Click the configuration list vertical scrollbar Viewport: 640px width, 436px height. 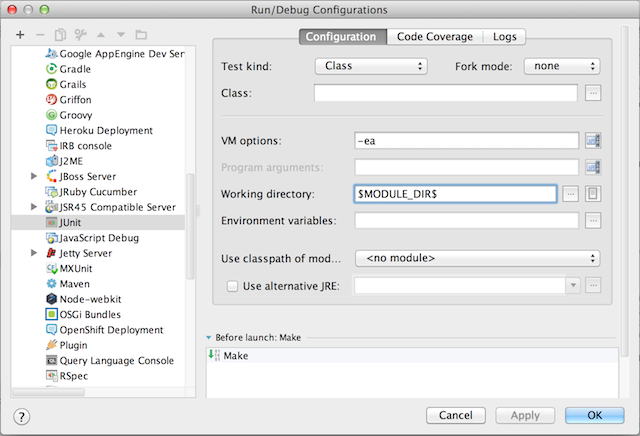point(190,227)
